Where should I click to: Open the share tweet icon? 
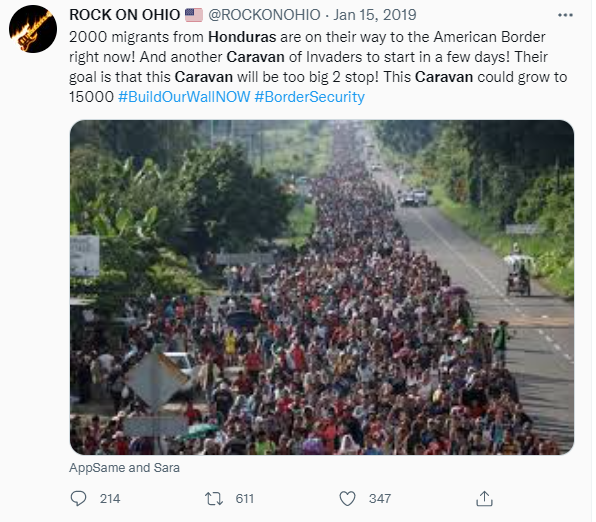[x=484, y=498]
